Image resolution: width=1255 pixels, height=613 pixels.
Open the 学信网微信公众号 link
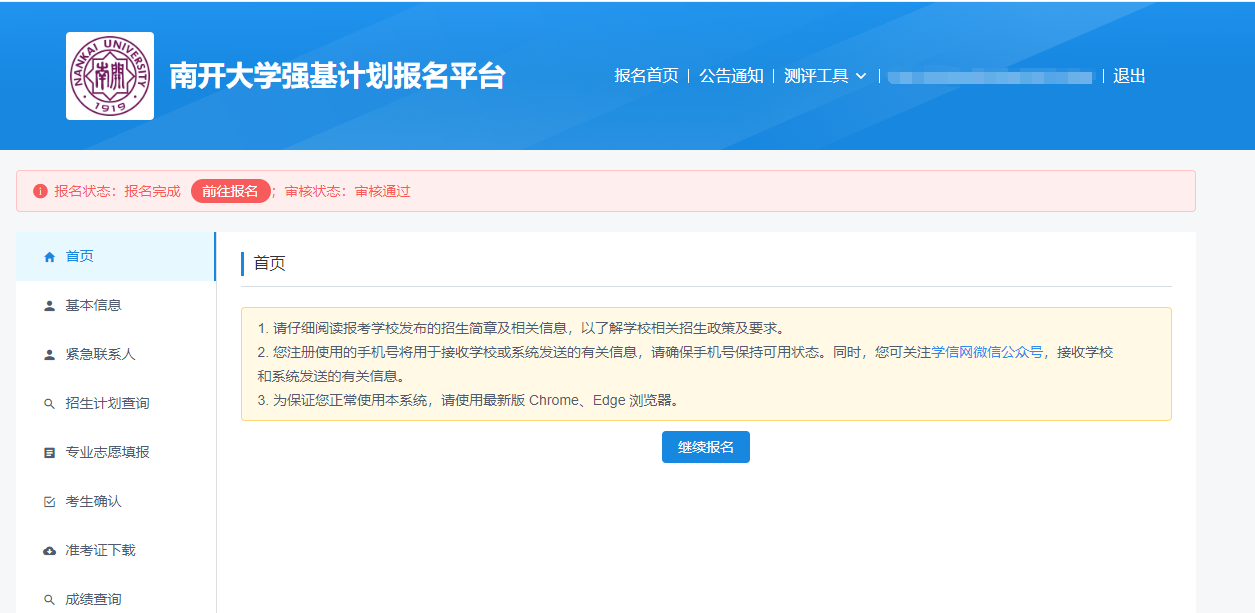click(x=987, y=352)
